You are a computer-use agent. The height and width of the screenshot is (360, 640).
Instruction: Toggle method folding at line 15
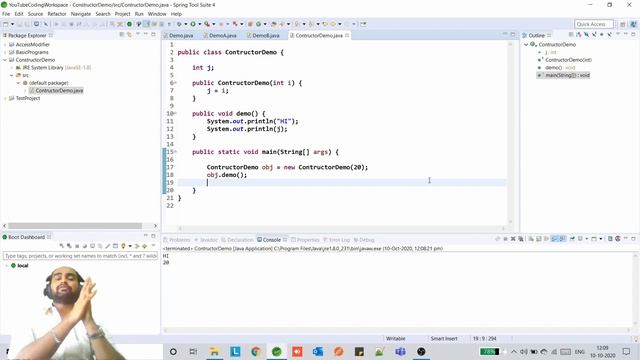coord(176,152)
